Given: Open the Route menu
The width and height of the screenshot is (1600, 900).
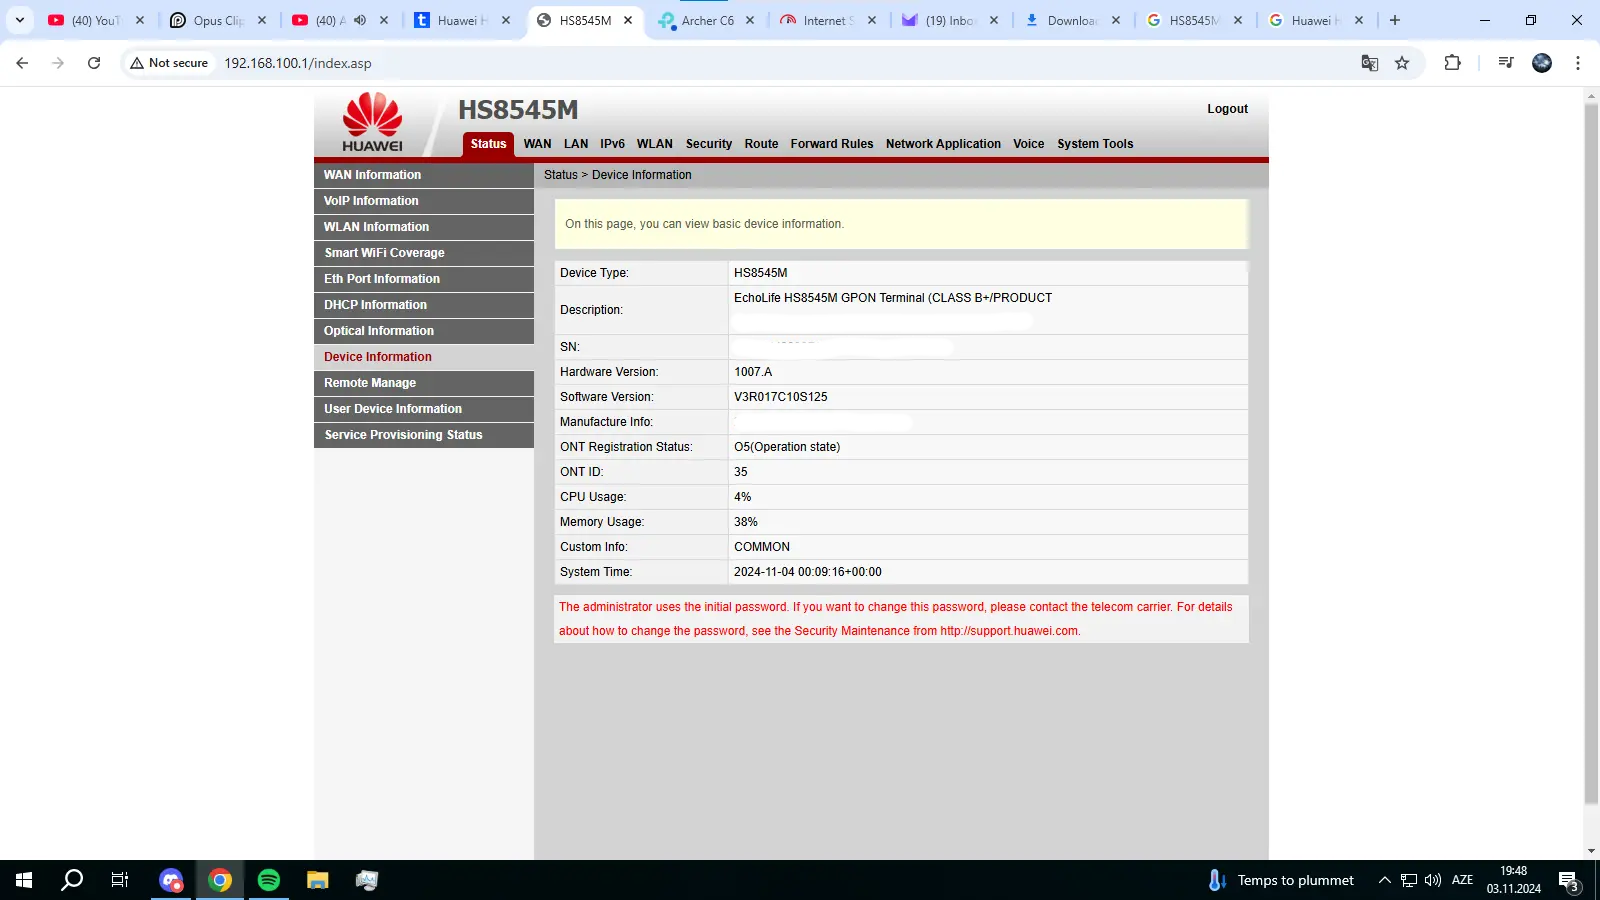Looking at the screenshot, I should [761, 144].
